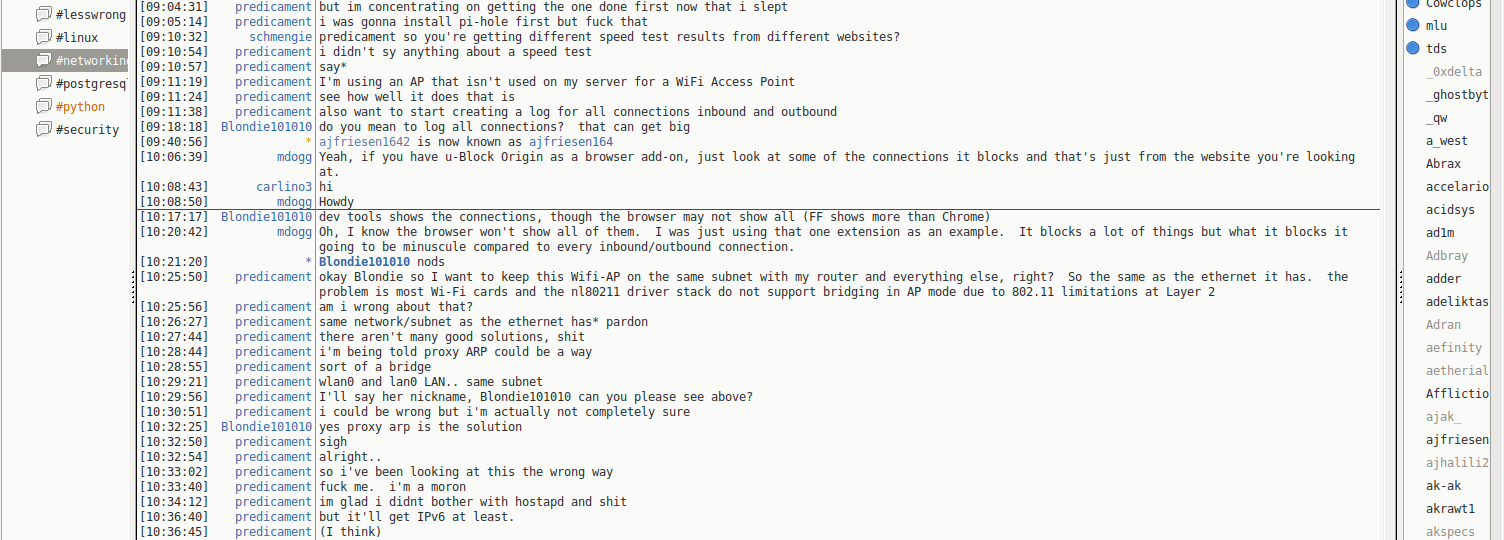Select user acidsys in the nick list
Viewport: 1504px width, 540px height.
coord(1450,210)
